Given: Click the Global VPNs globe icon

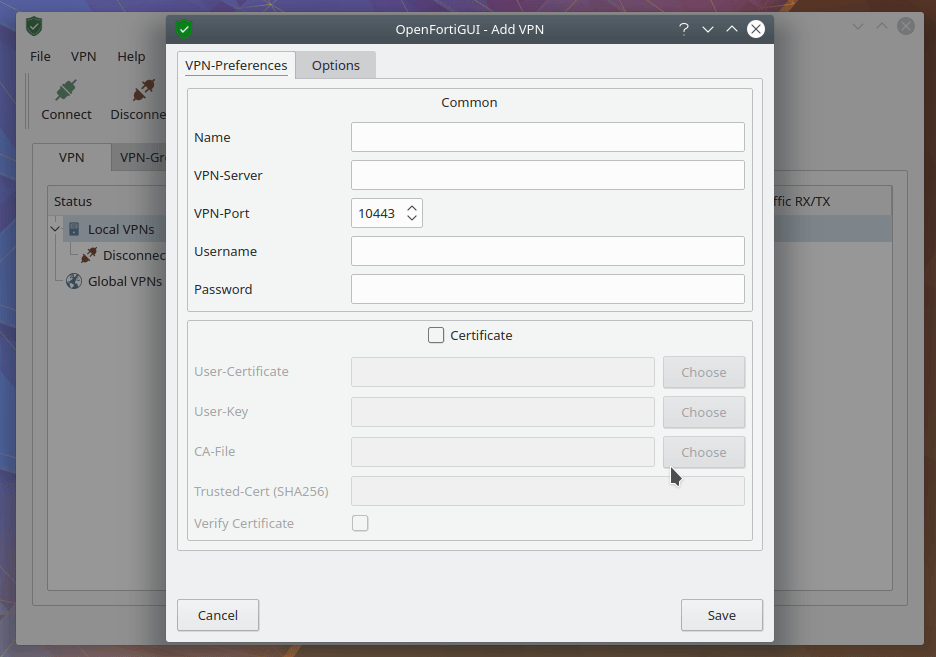Looking at the screenshot, I should [x=74, y=281].
